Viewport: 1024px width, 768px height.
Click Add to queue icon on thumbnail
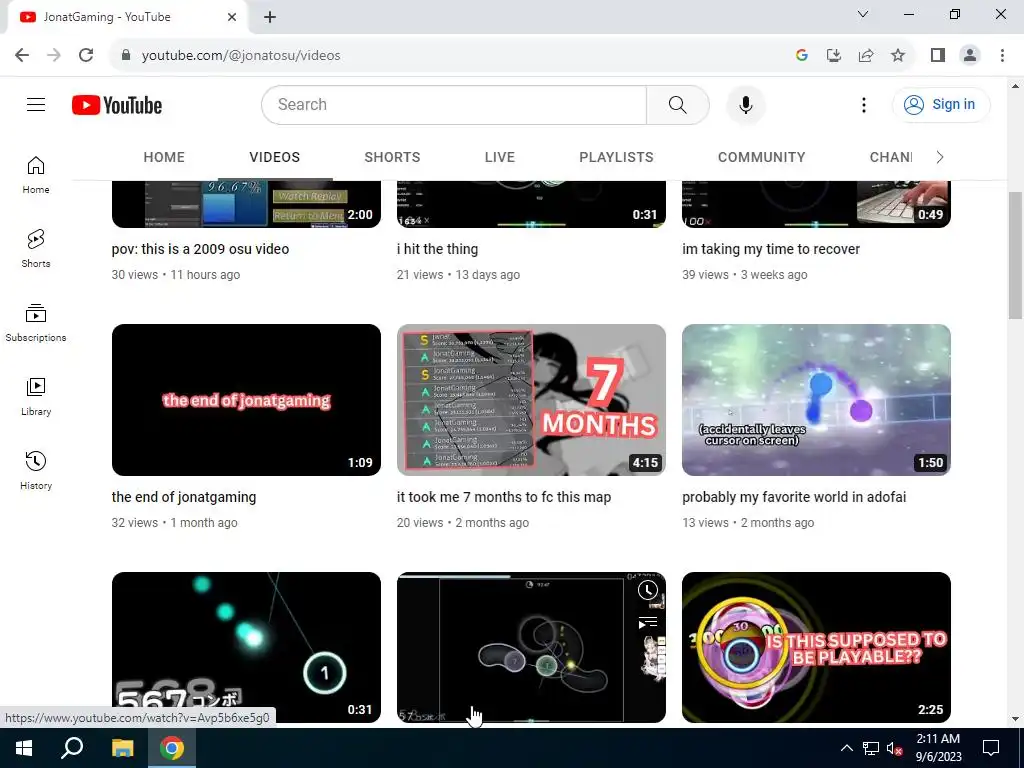coord(647,623)
